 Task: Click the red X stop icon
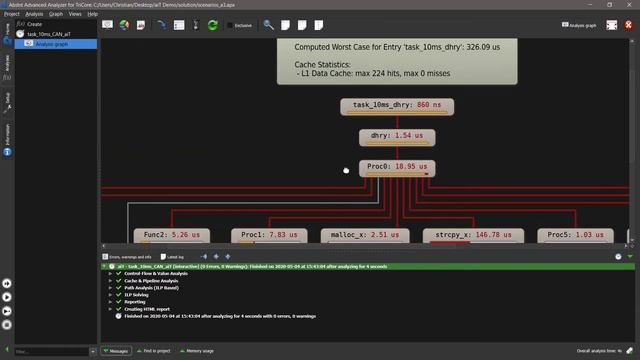click(629, 25)
